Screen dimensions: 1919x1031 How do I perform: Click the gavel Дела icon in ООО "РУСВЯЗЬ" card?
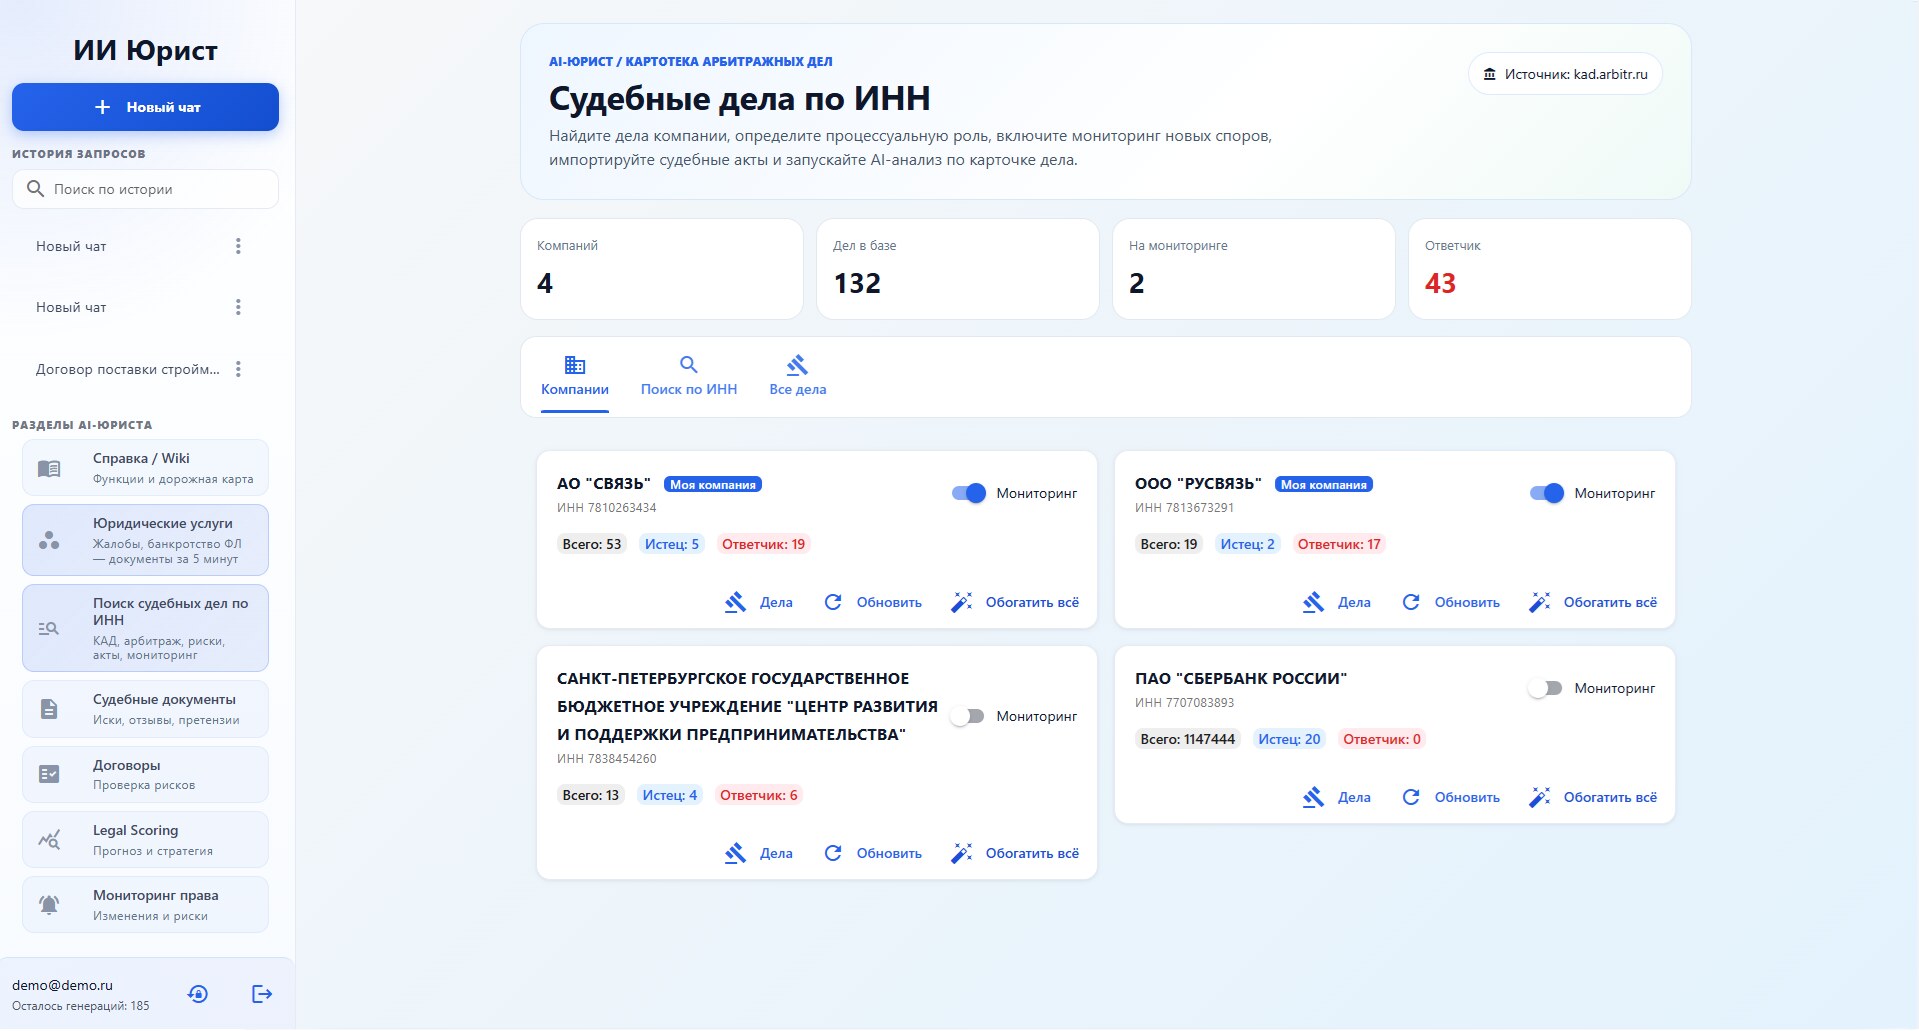point(1314,602)
